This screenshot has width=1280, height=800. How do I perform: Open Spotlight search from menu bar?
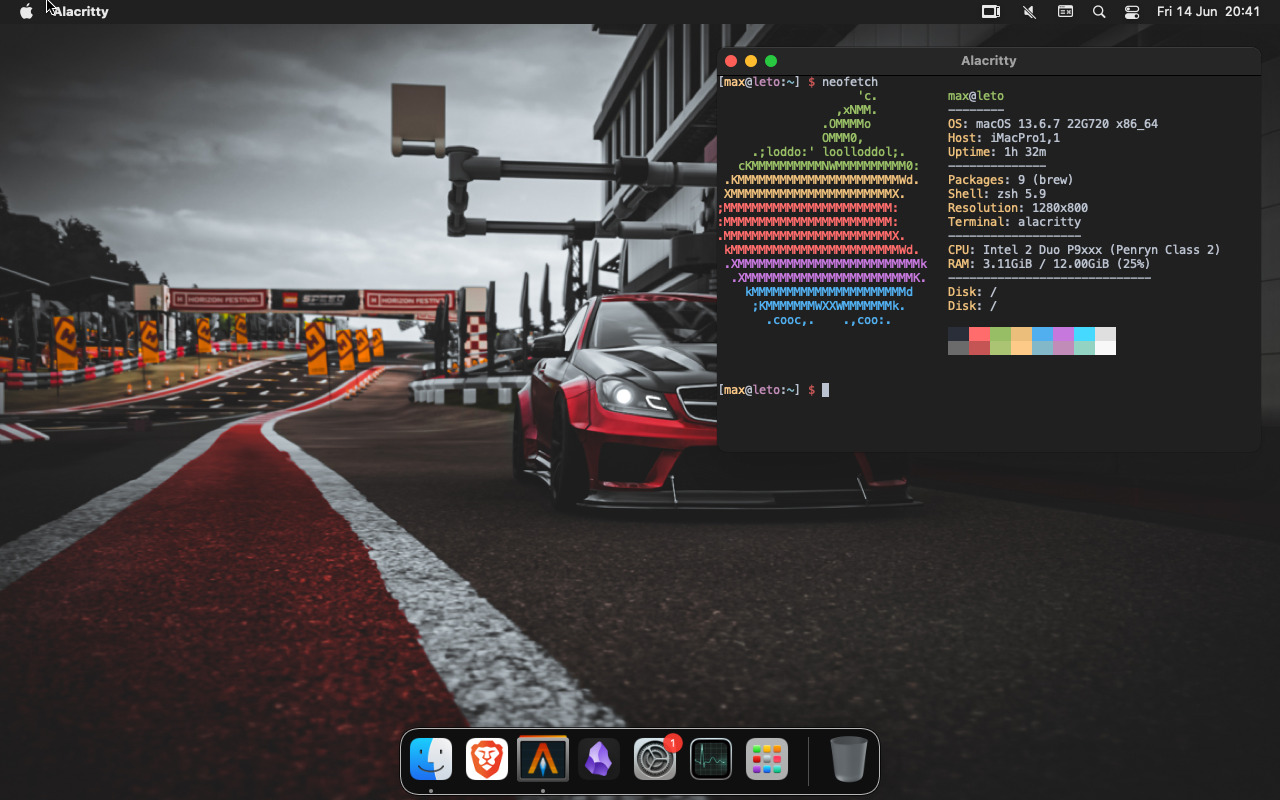pyautogui.click(x=1099, y=11)
